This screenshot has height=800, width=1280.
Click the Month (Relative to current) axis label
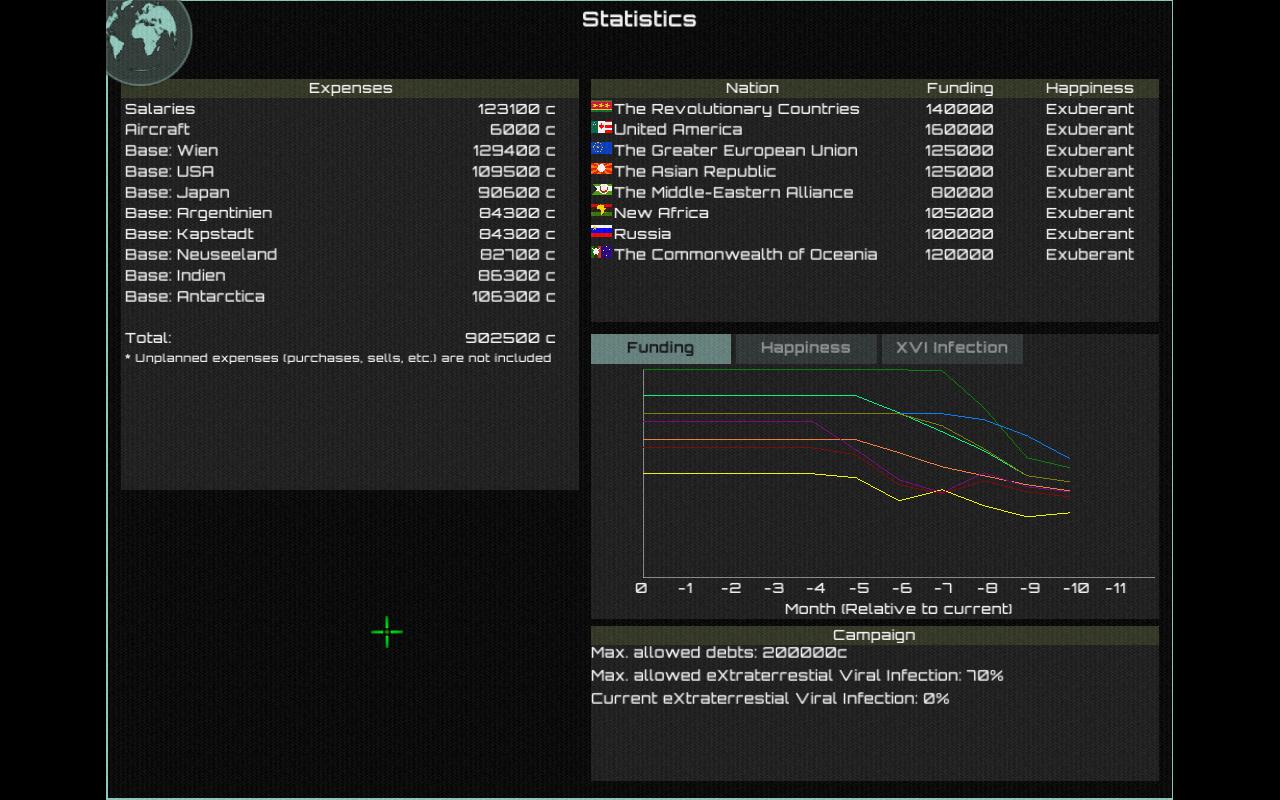pos(898,609)
